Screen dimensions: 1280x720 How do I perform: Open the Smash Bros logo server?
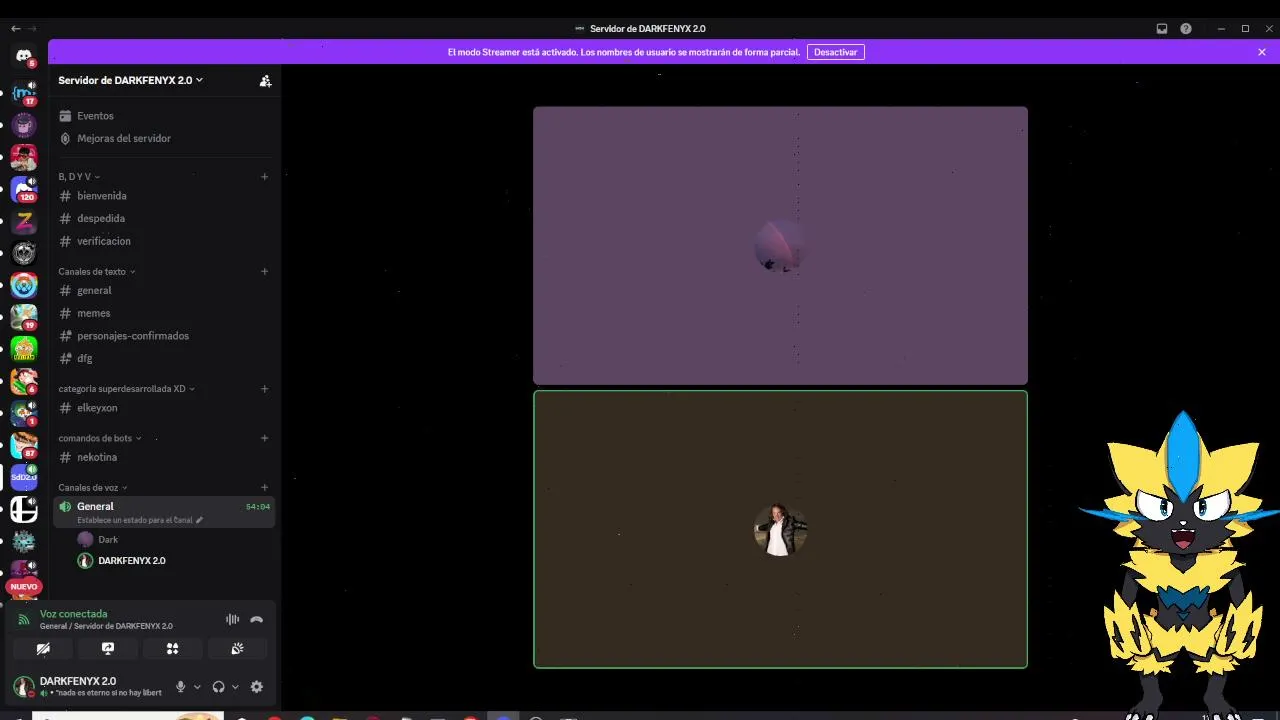coord(24,510)
